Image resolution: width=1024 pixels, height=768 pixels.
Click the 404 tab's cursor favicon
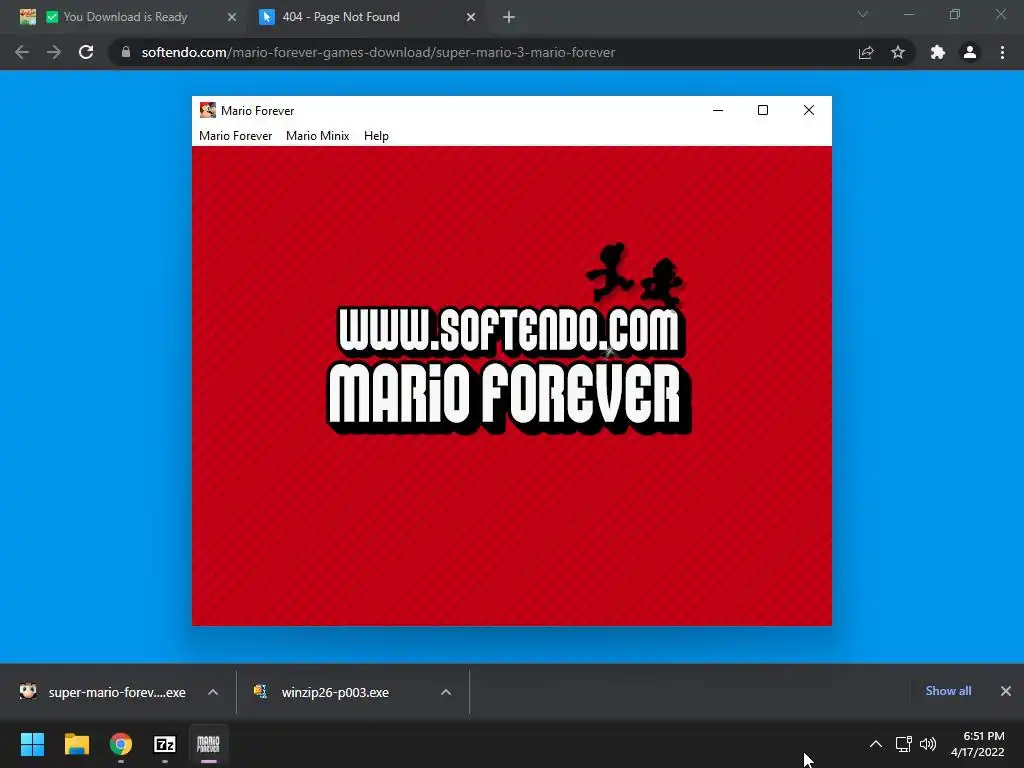coord(266,17)
